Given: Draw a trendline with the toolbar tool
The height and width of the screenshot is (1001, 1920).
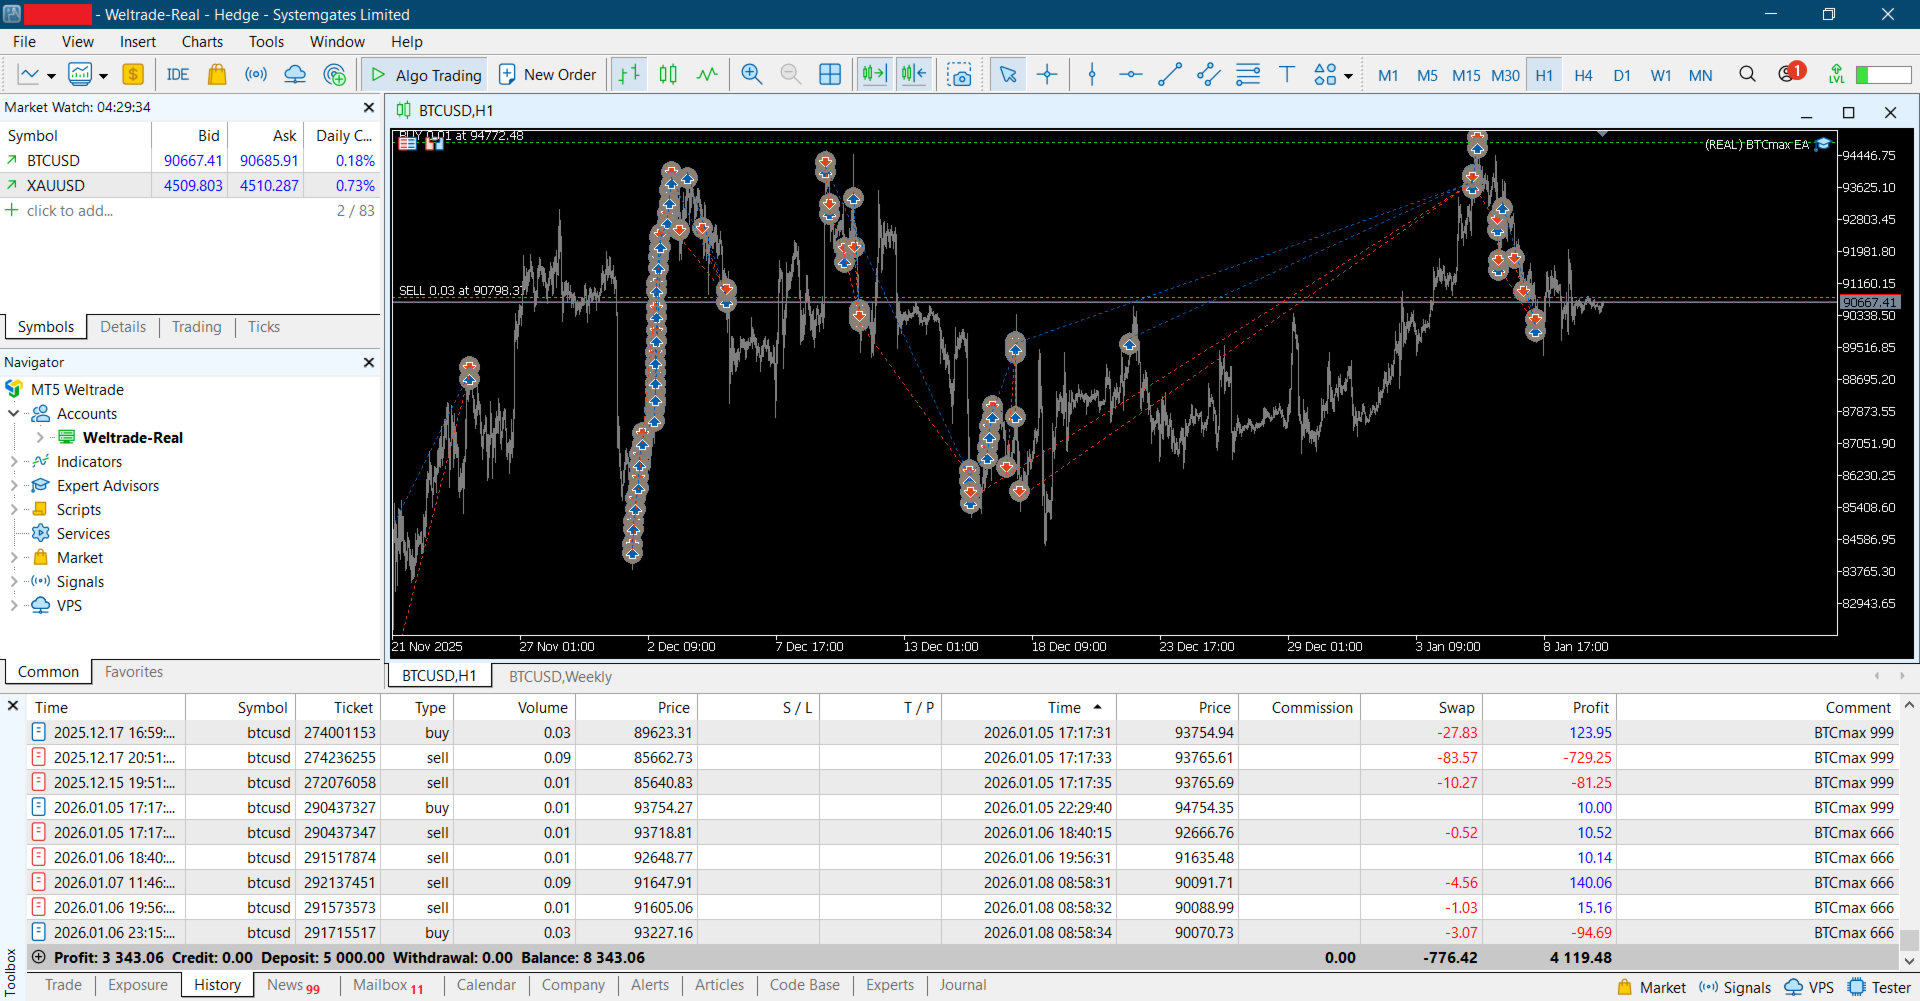Looking at the screenshot, I should coord(1169,75).
